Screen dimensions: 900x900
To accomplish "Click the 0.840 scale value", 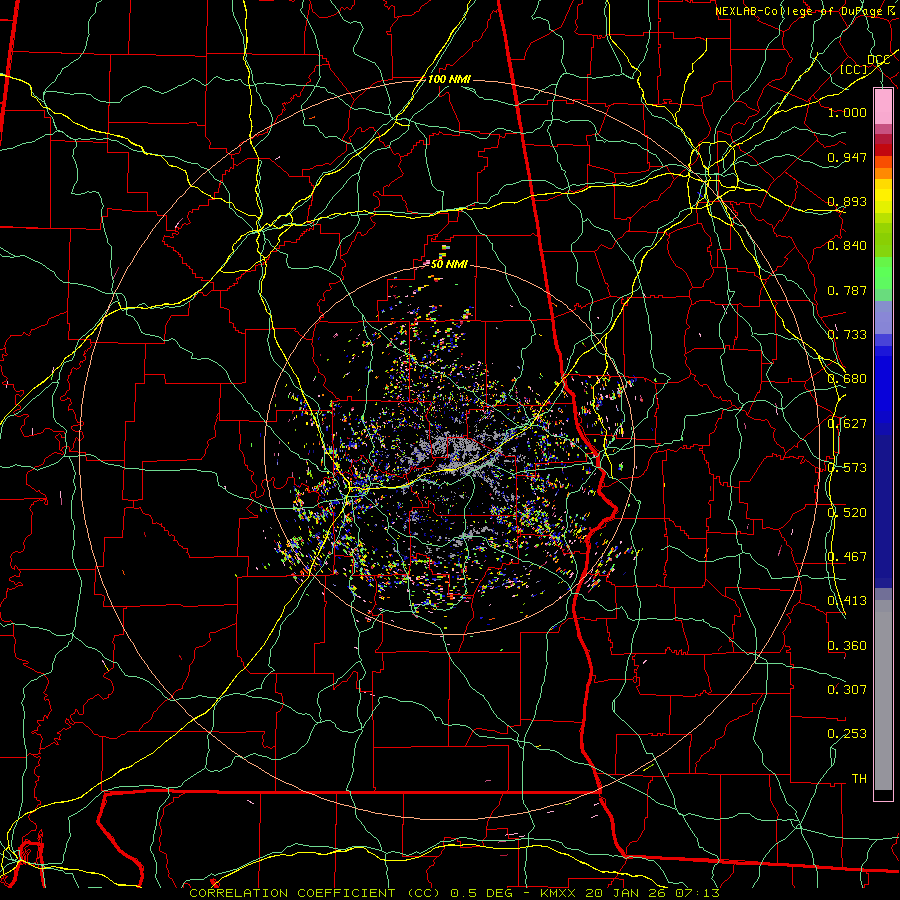I will point(847,246).
